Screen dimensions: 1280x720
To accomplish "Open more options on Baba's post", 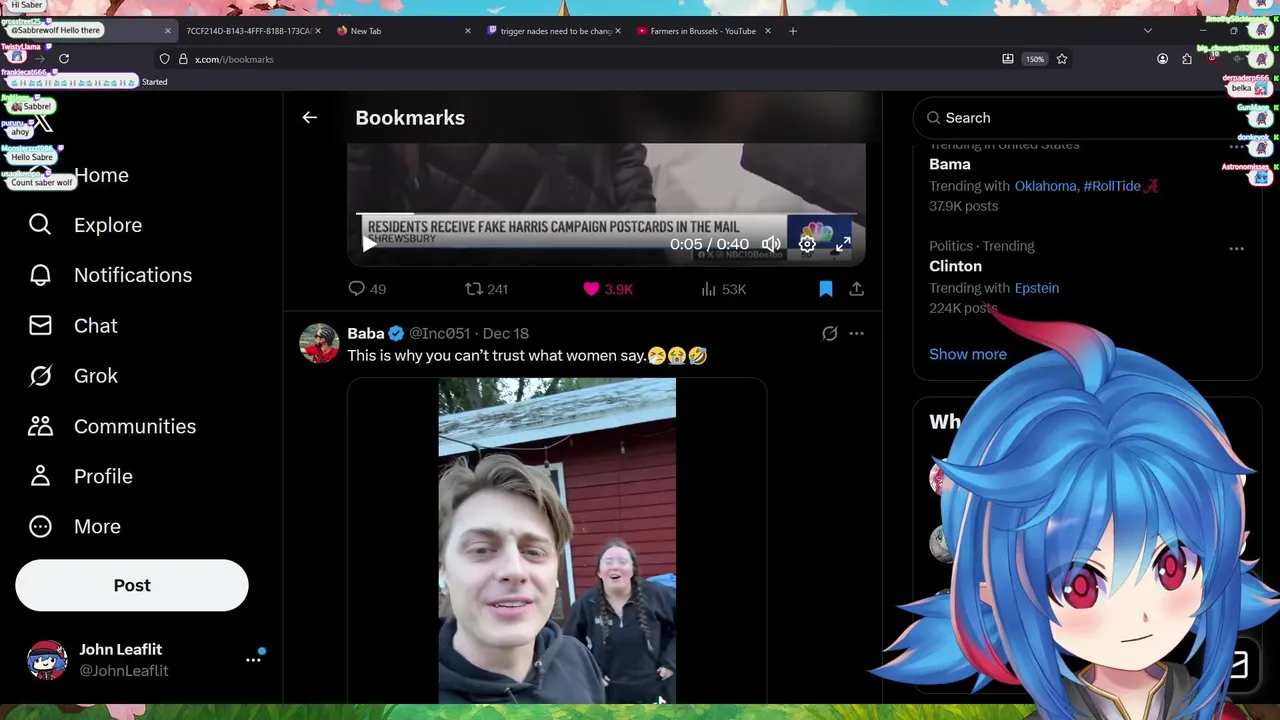I will [x=857, y=333].
